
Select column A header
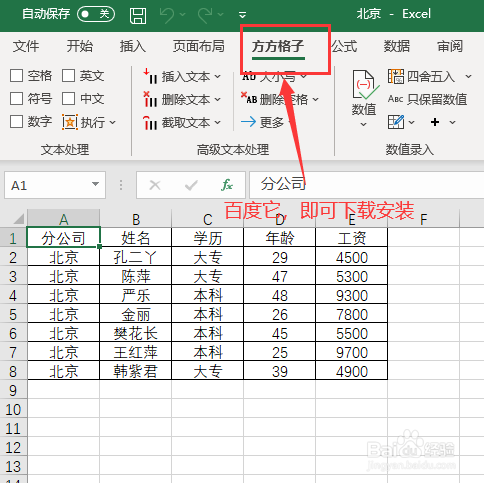click(64, 219)
